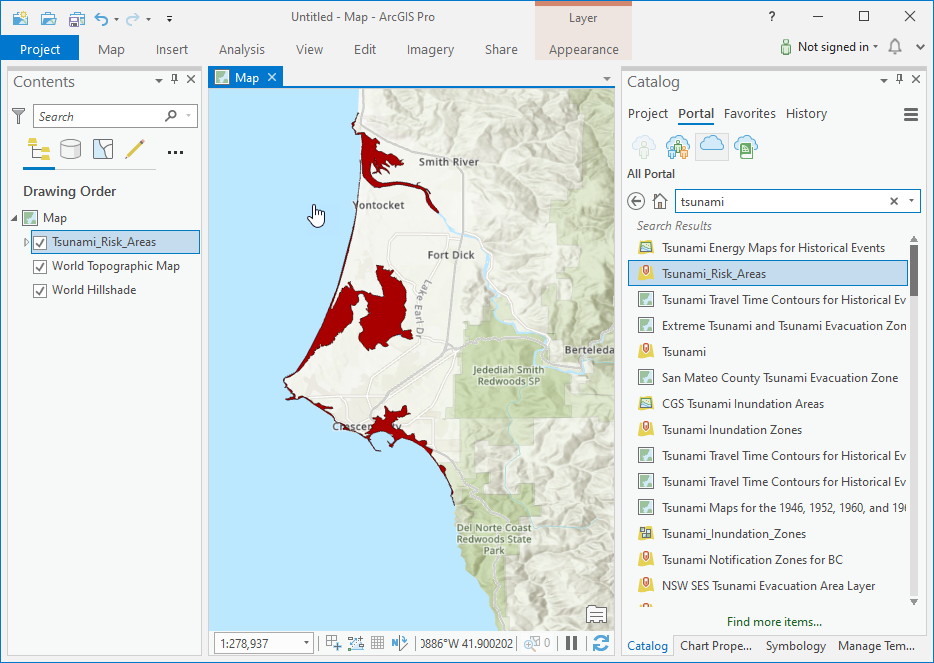The height and width of the screenshot is (663, 934).
Task: Open the Living Atlas portal icon
Action: pyautogui.click(x=746, y=147)
